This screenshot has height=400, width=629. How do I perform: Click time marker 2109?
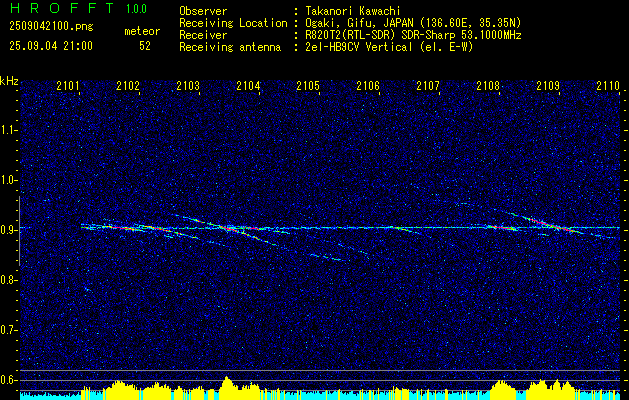548,86
